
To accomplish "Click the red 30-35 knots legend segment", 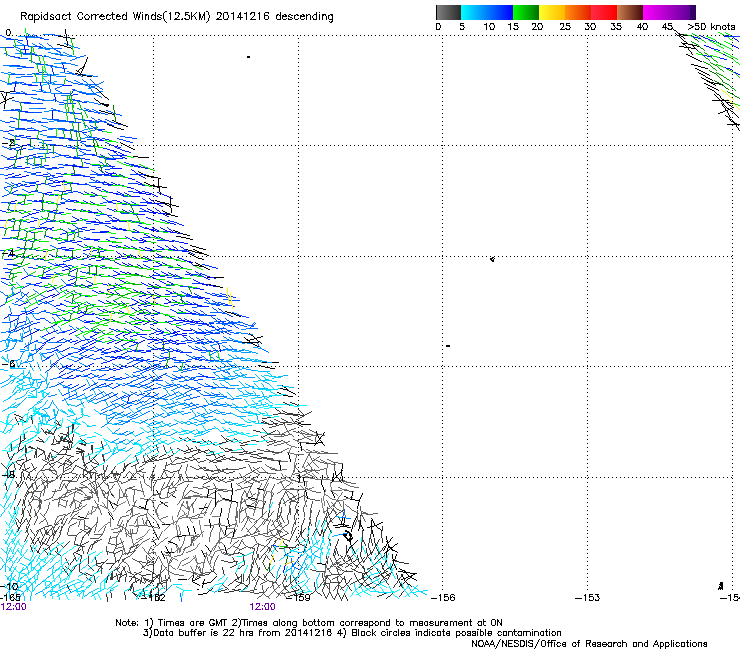I will click(x=604, y=12).
